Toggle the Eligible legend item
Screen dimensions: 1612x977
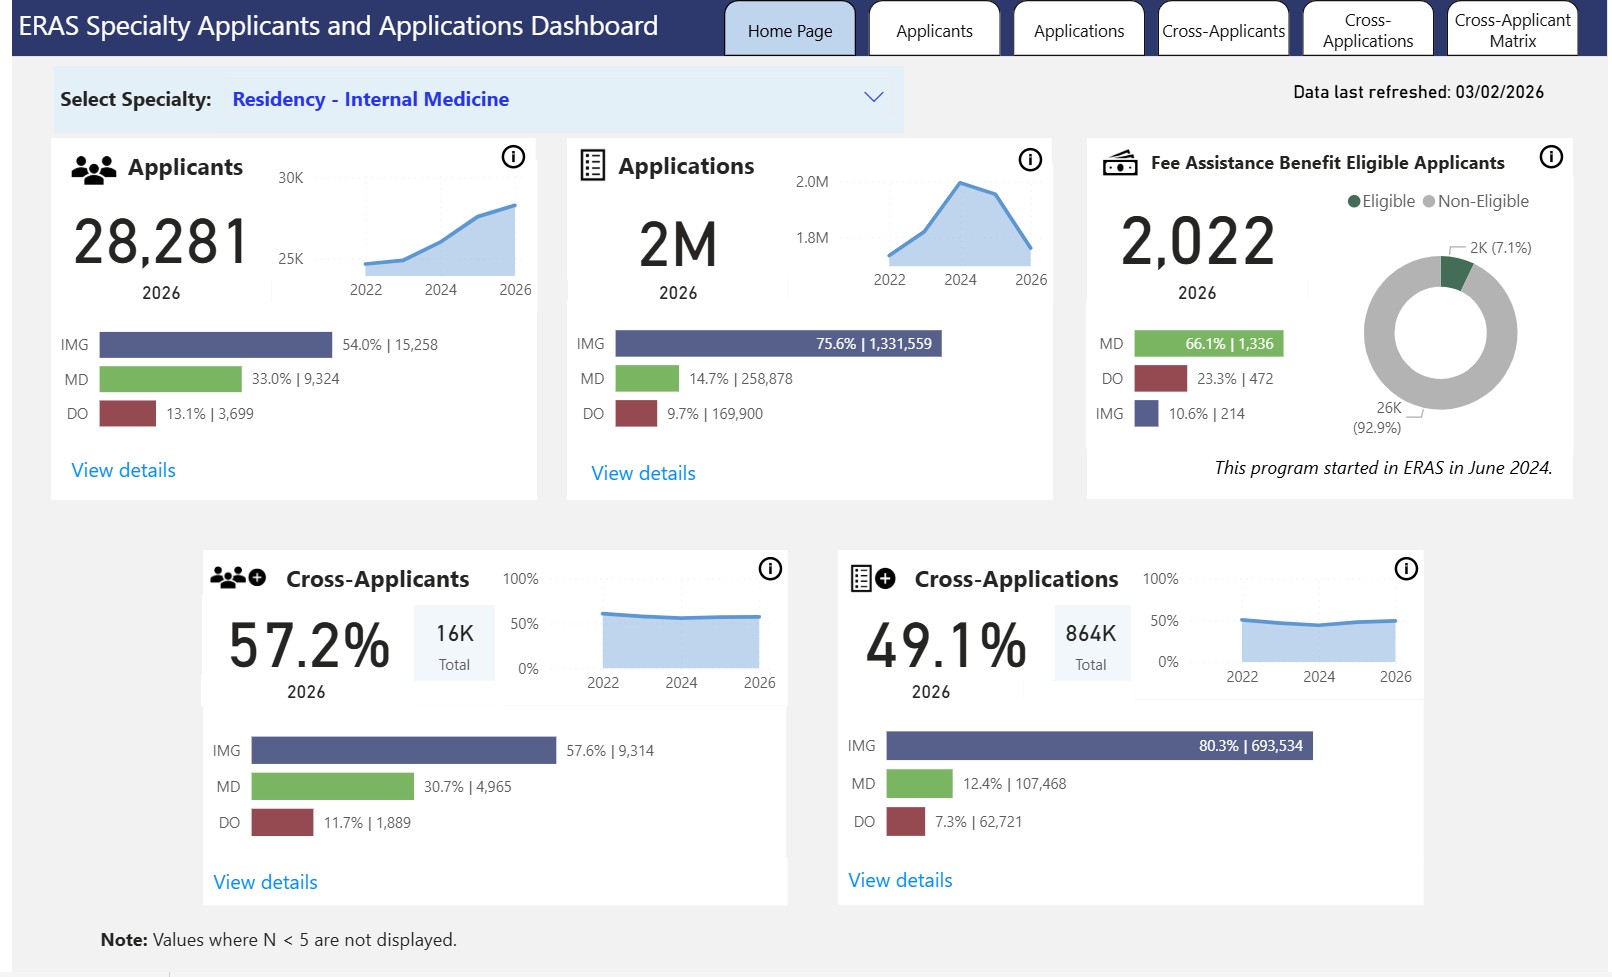[1381, 201]
